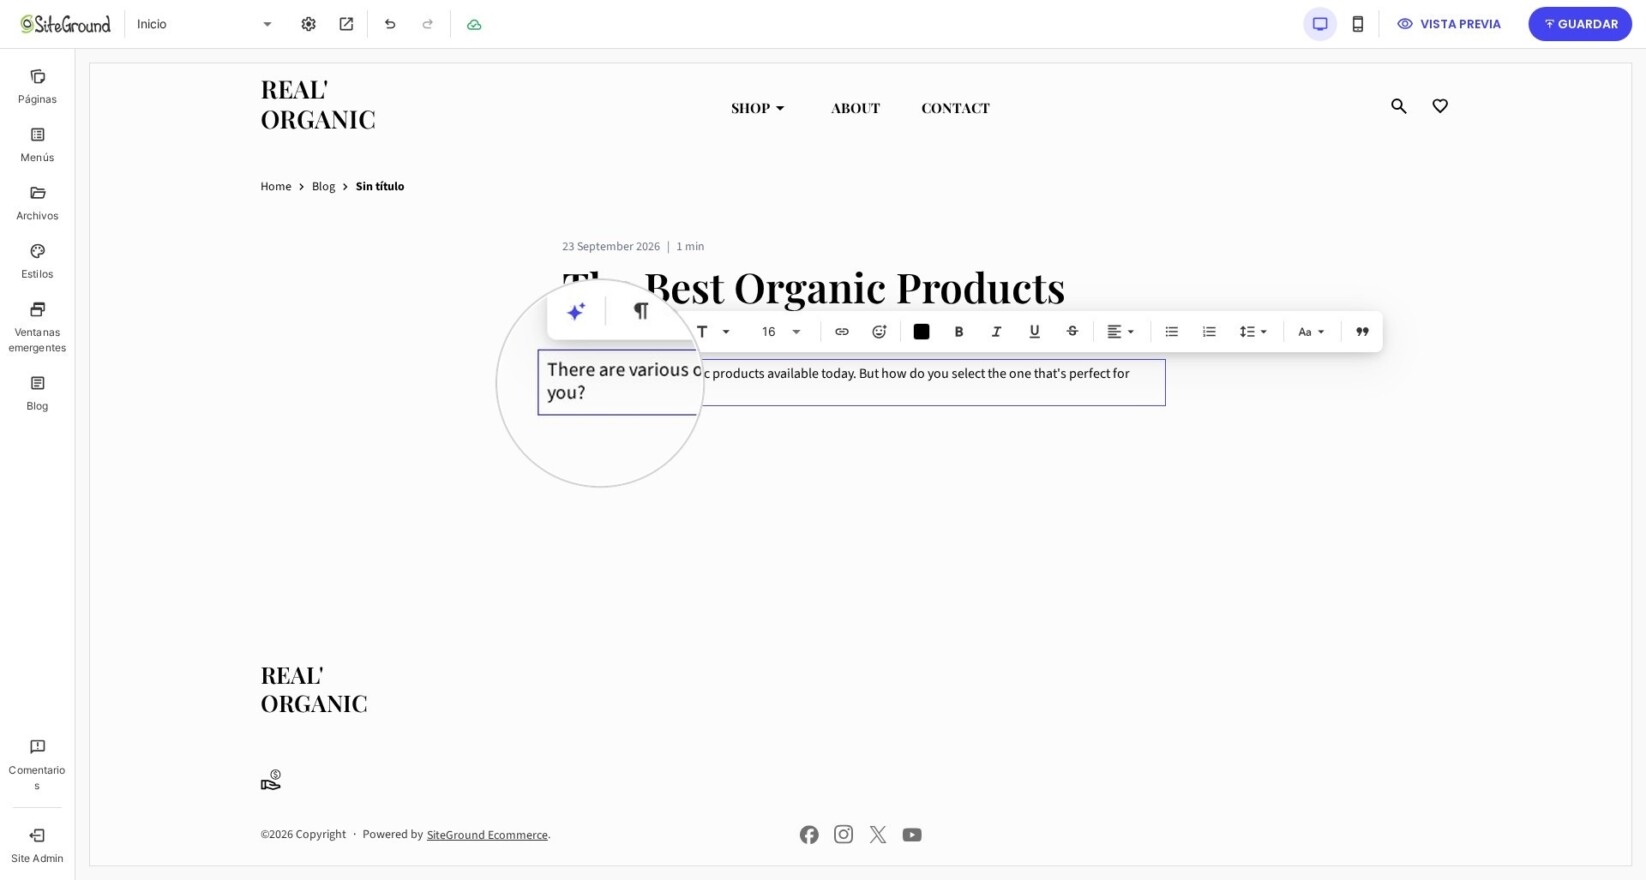Click the Best Organic Products heading
This screenshot has width=1646, height=880.
pyautogui.click(x=813, y=288)
